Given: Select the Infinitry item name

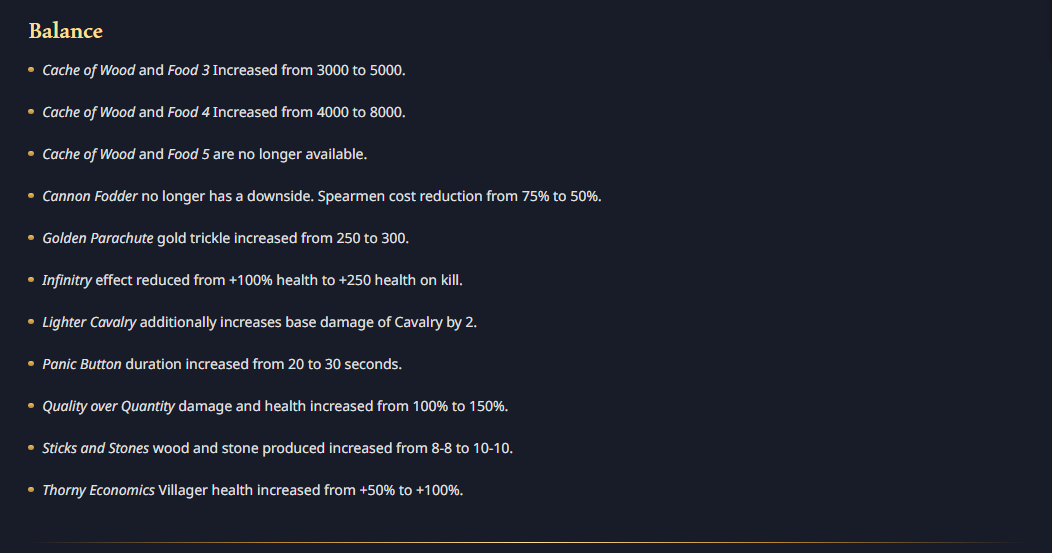Looking at the screenshot, I should click(x=67, y=280).
